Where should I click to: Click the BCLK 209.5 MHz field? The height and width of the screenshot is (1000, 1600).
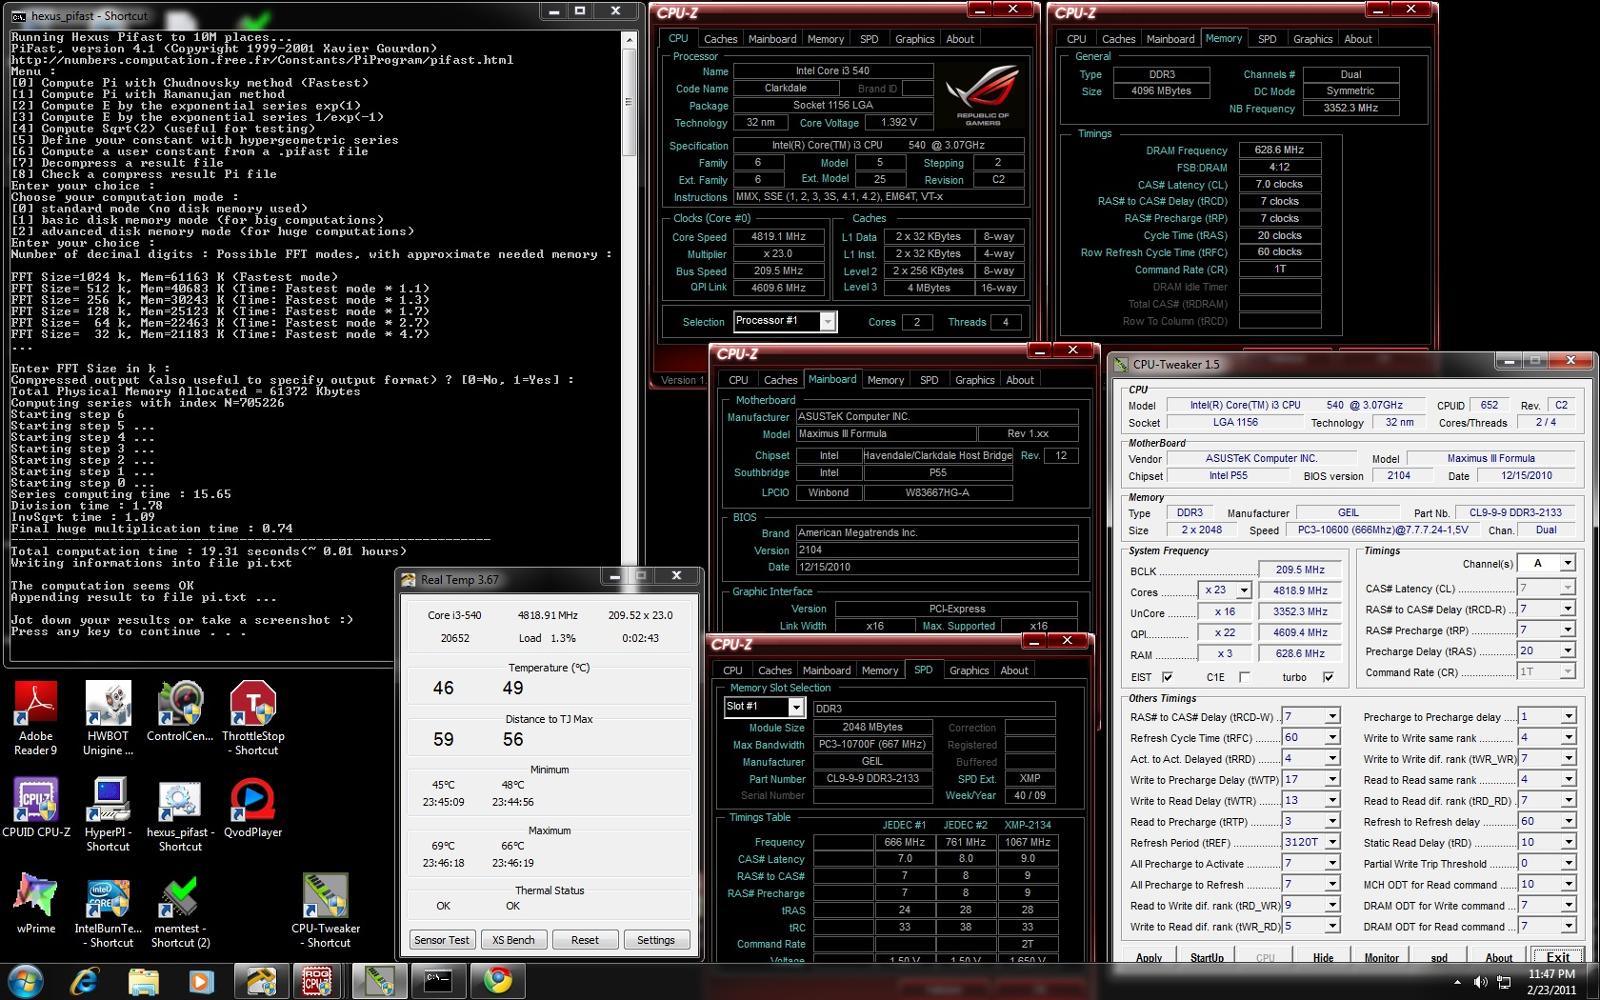coord(1300,570)
